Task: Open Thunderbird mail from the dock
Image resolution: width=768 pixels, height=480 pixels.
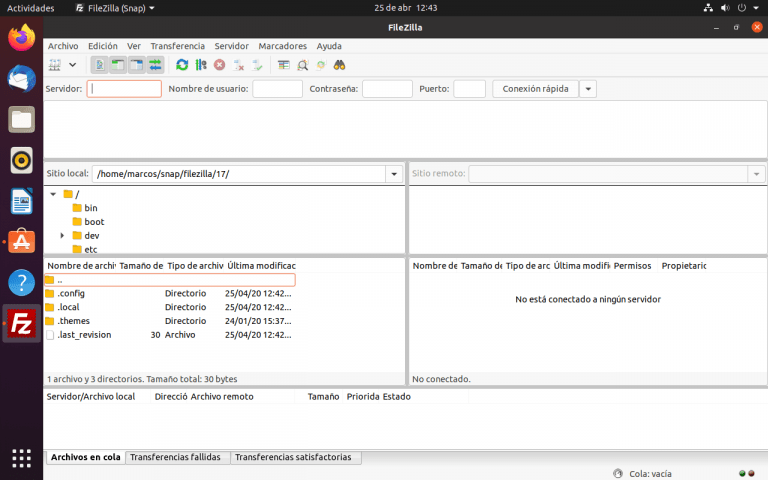Action: (x=22, y=78)
